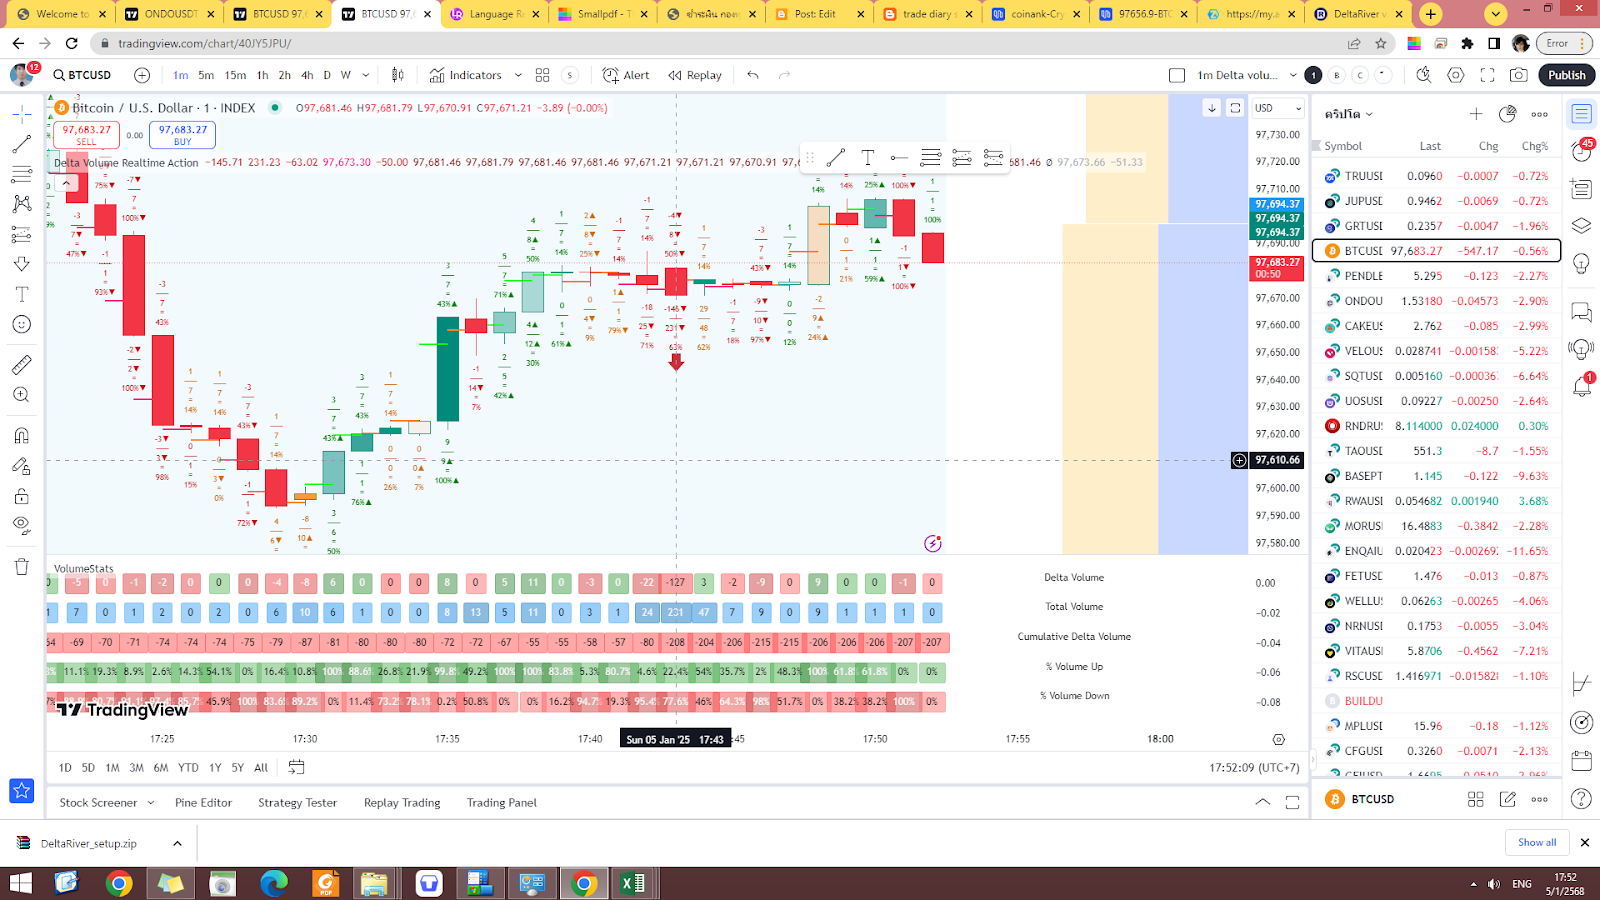This screenshot has height=900, width=1600.
Task: Open the Fibonacci retracement tools
Action: click(x=21, y=174)
